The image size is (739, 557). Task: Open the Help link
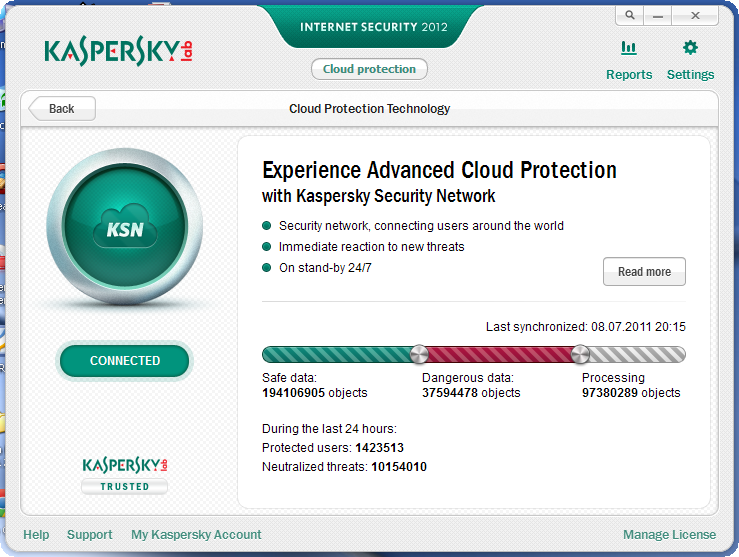(x=36, y=534)
